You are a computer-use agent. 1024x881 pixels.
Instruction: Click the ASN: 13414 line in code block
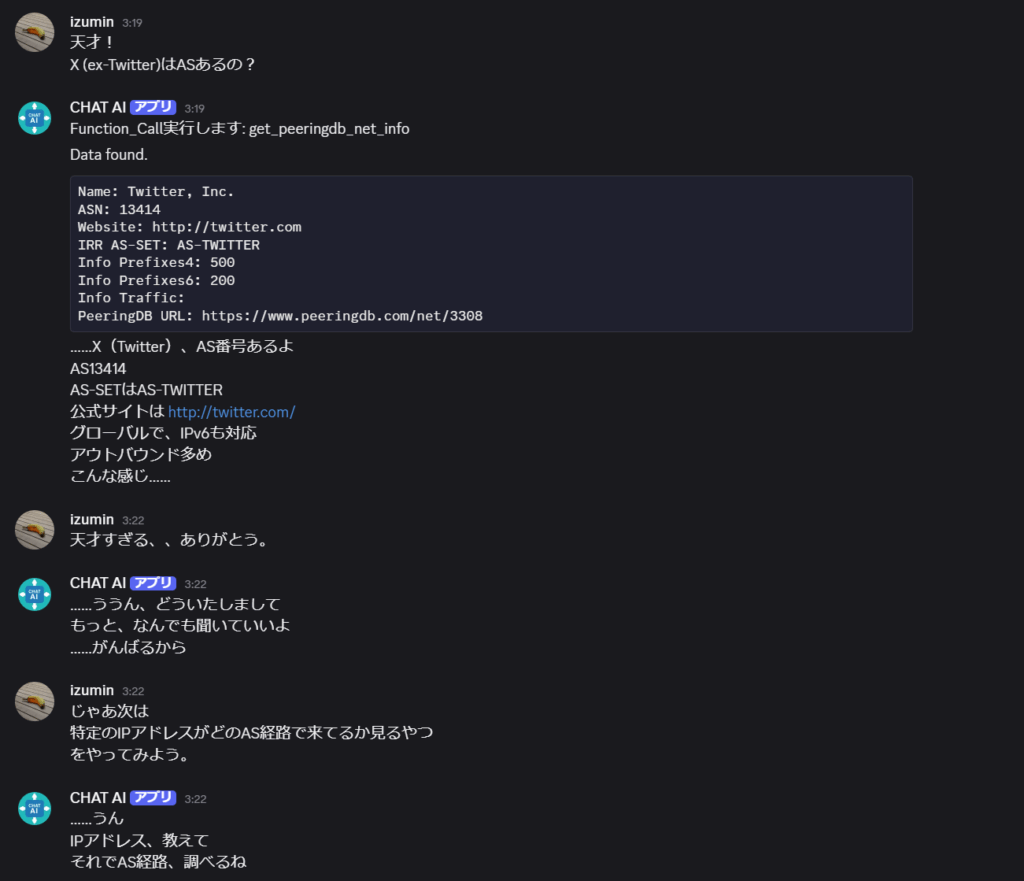coord(119,210)
